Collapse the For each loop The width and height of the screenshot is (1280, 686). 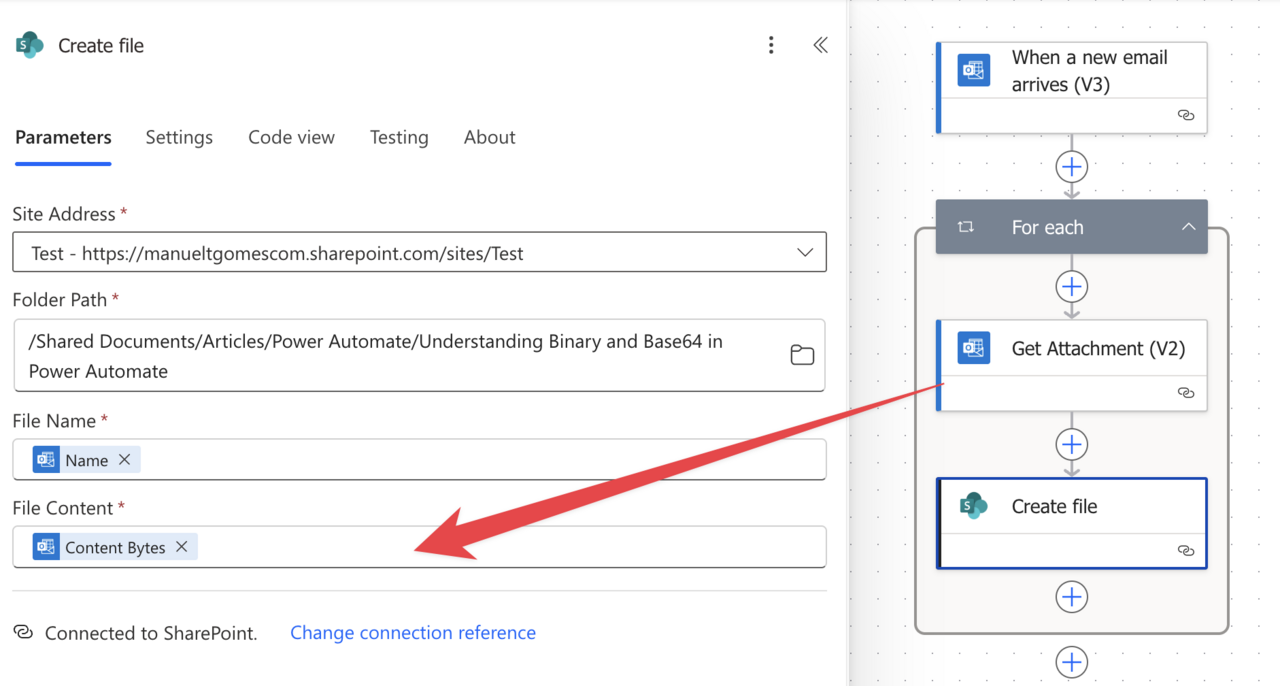click(1189, 227)
